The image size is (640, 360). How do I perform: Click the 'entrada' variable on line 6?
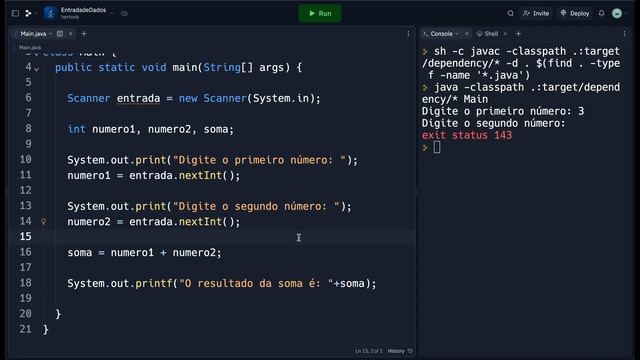(138, 98)
